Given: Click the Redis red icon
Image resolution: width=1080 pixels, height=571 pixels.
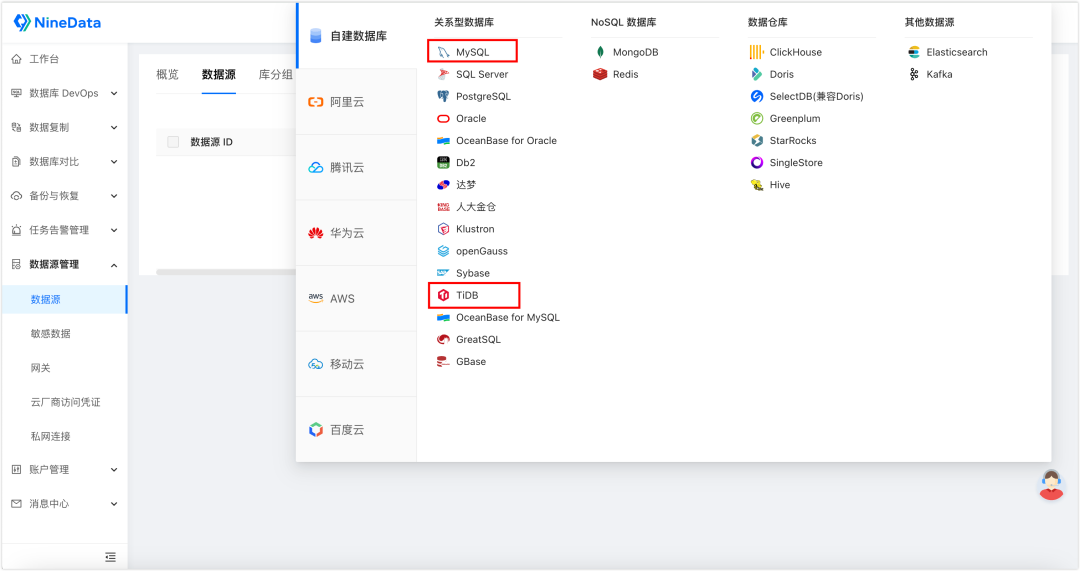Looking at the screenshot, I should pyautogui.click(x=601, y=74).
